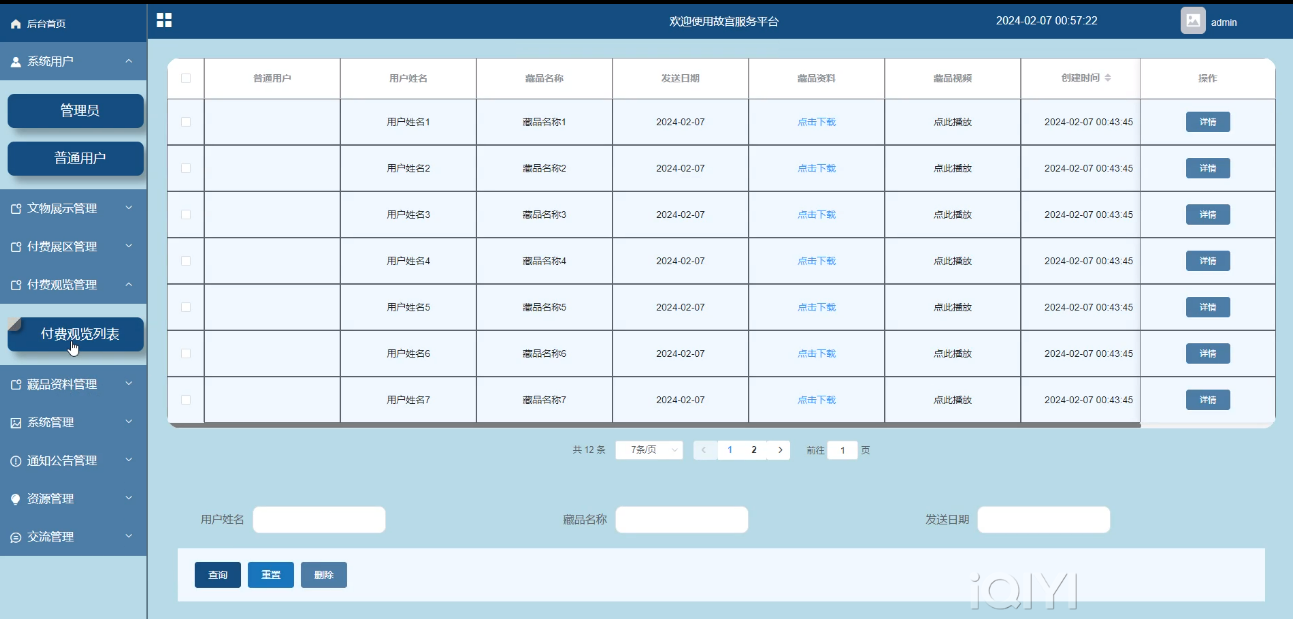Click the user icon beside 系统用户
The width and height of the screenshot is (1293, 619).
[x=15, y=62]
